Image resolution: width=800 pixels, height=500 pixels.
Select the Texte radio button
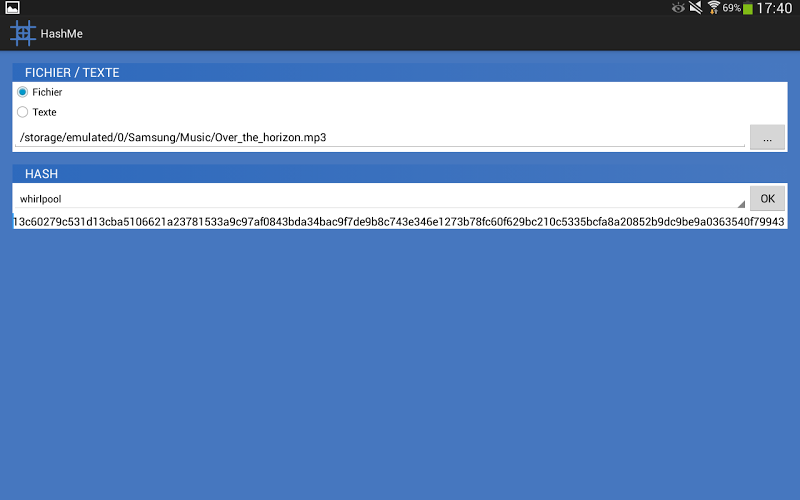point(22,112)
